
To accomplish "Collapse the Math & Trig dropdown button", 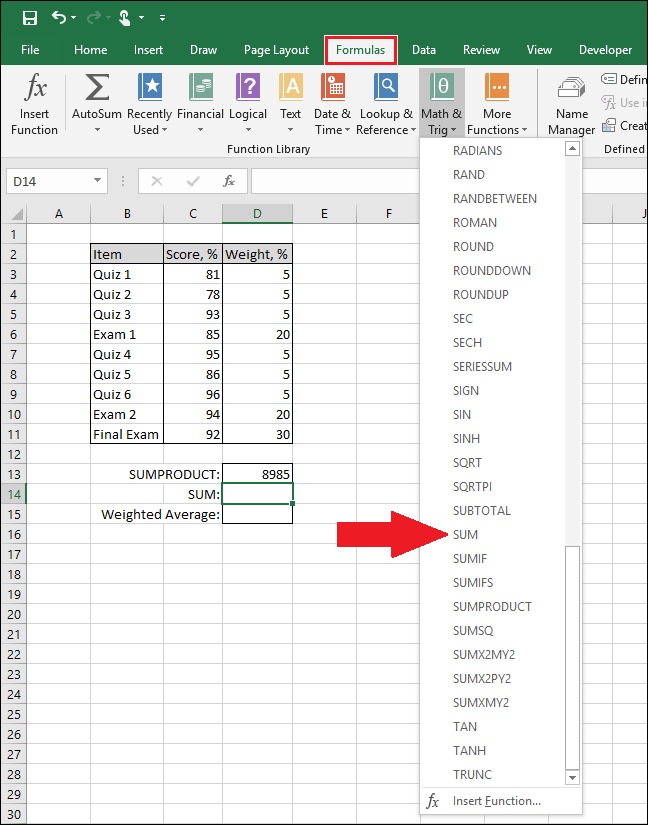I will pos(442,103).
